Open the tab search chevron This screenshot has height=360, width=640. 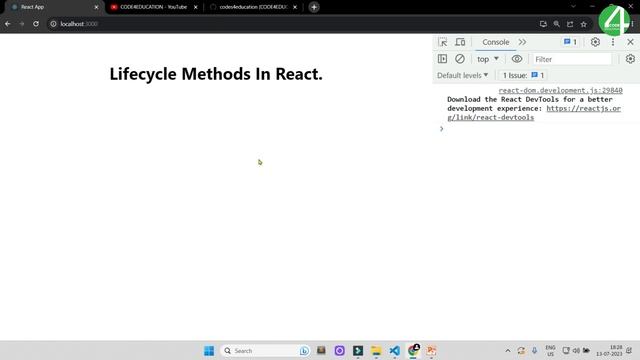pyautogui.click(x=573, y=7)
